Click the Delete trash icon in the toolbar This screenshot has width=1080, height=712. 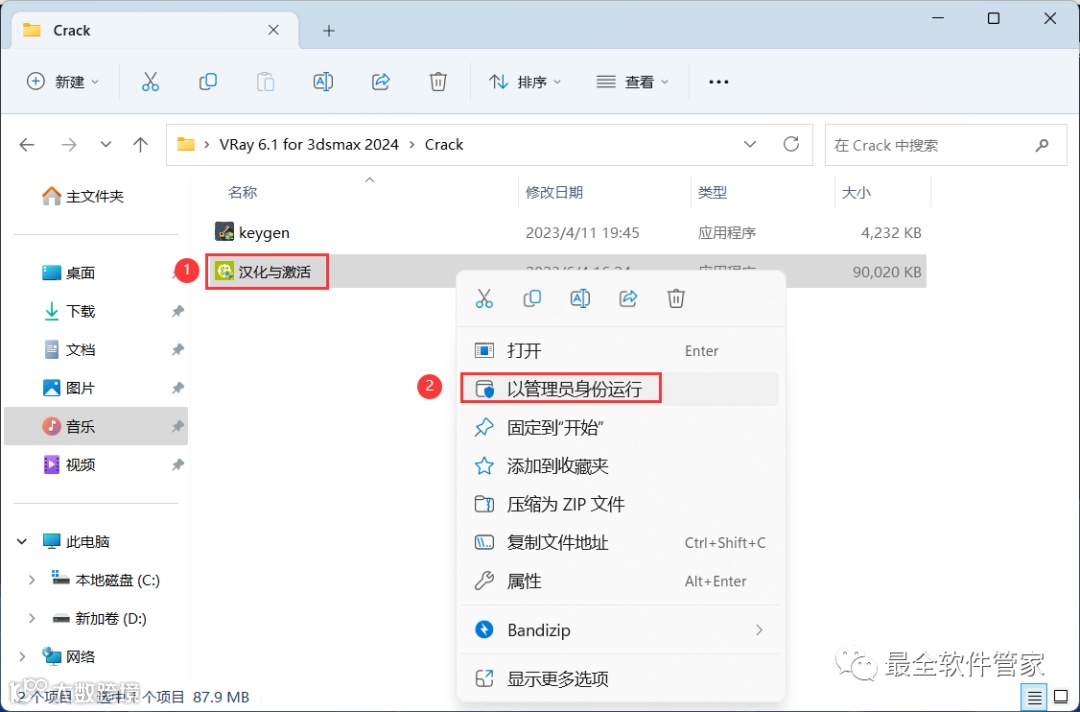click(438, 82)
